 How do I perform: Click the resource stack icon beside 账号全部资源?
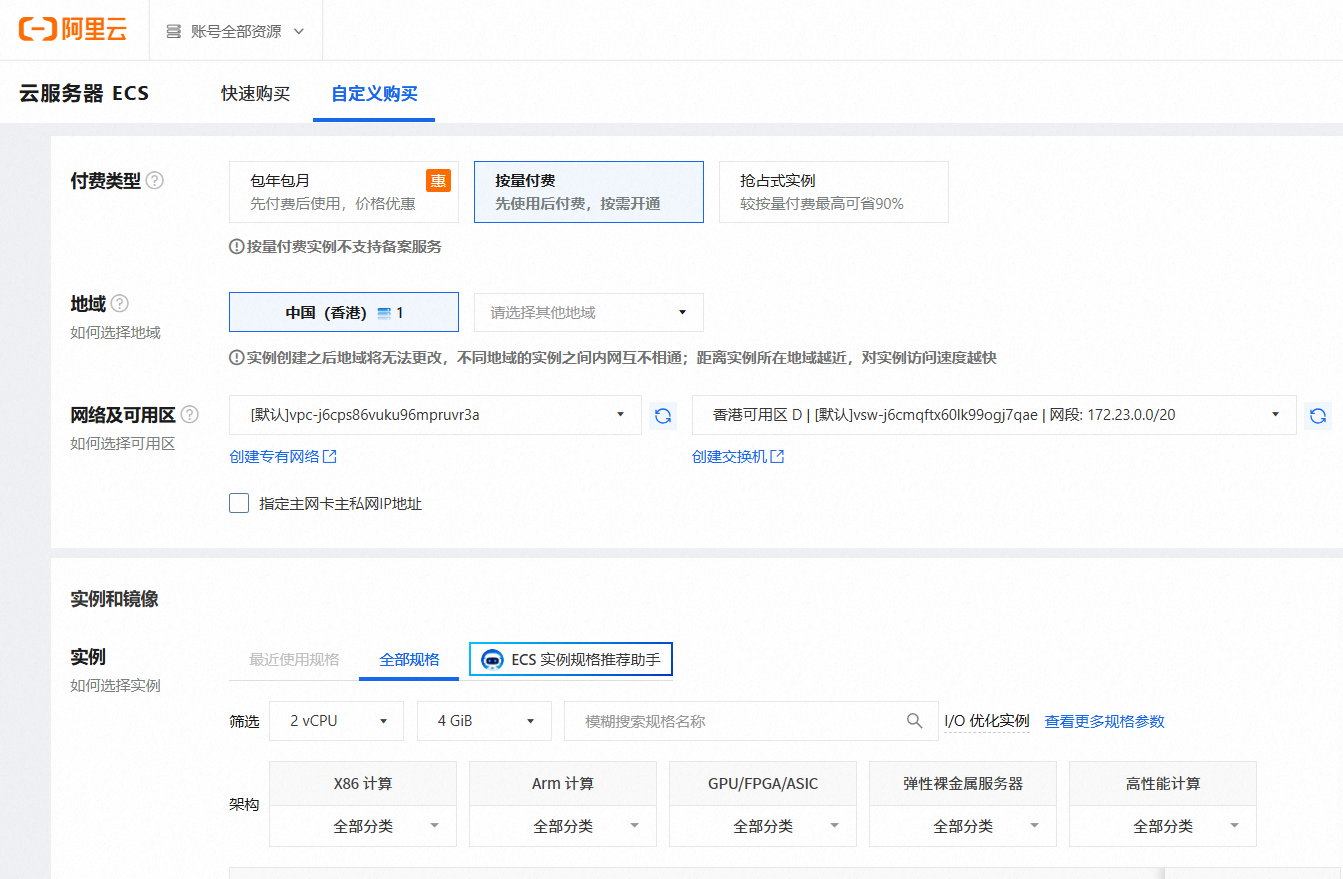(x=173, y=30)
